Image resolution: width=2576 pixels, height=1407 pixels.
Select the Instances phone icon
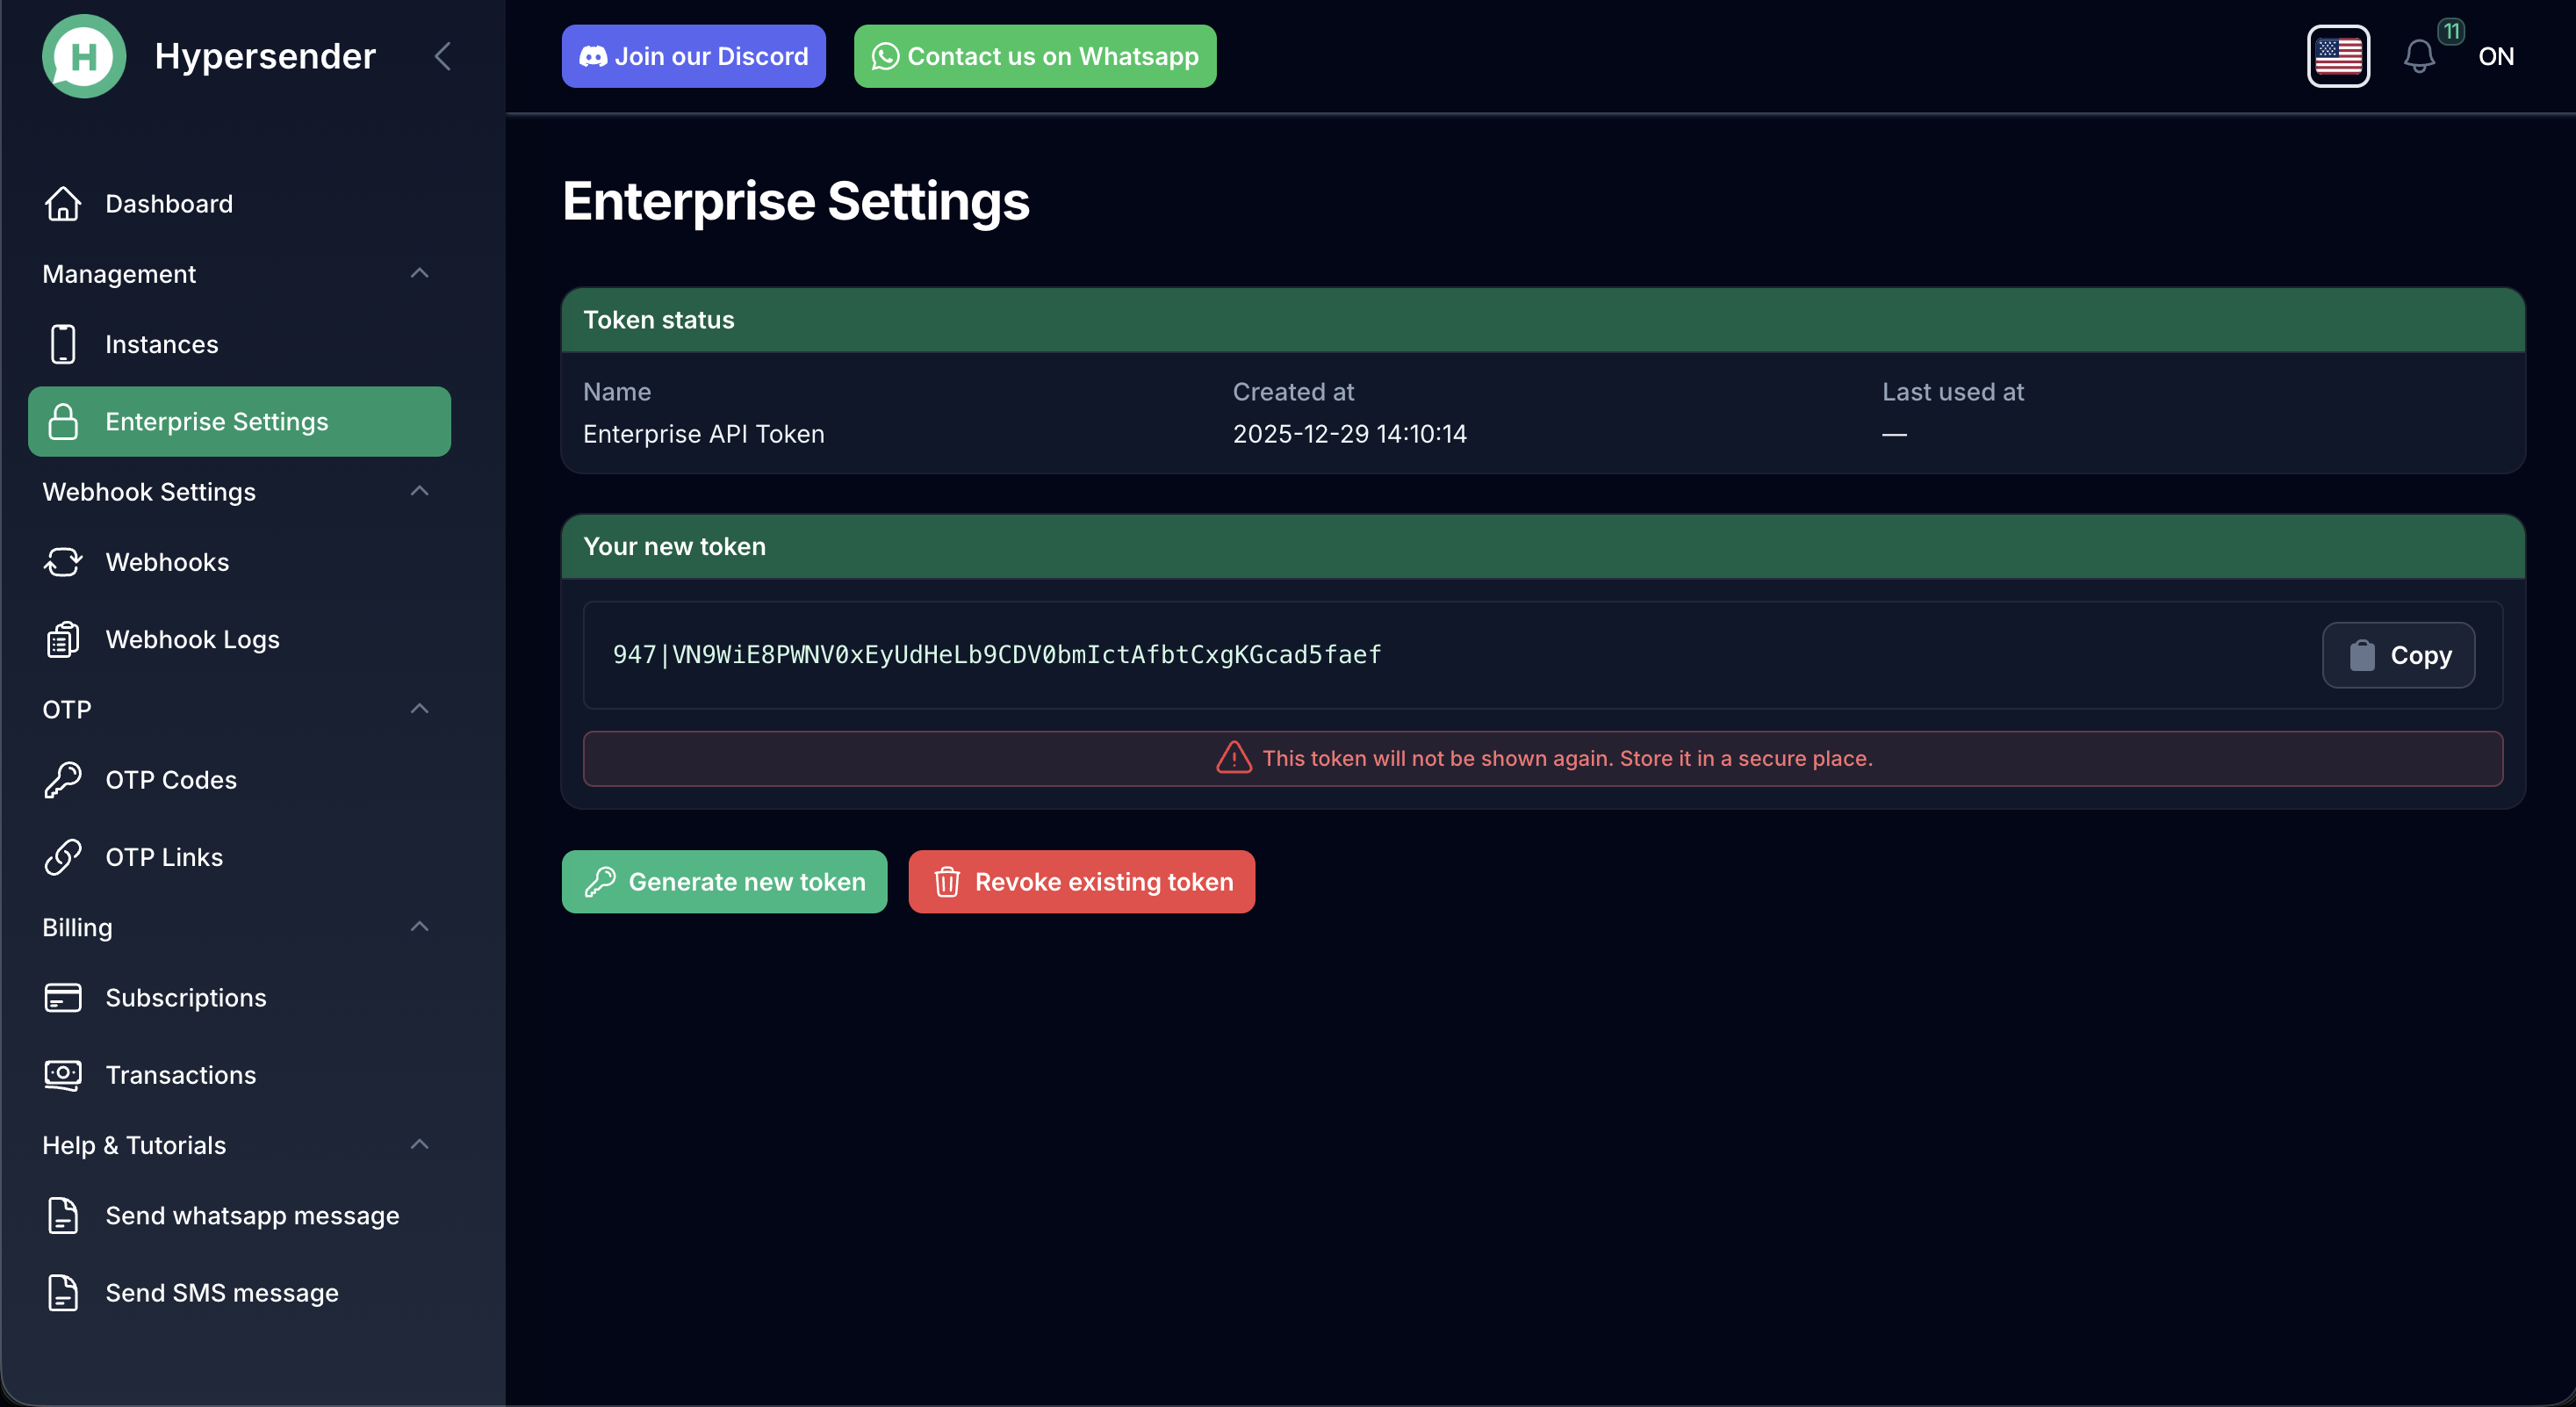(63, 344)
